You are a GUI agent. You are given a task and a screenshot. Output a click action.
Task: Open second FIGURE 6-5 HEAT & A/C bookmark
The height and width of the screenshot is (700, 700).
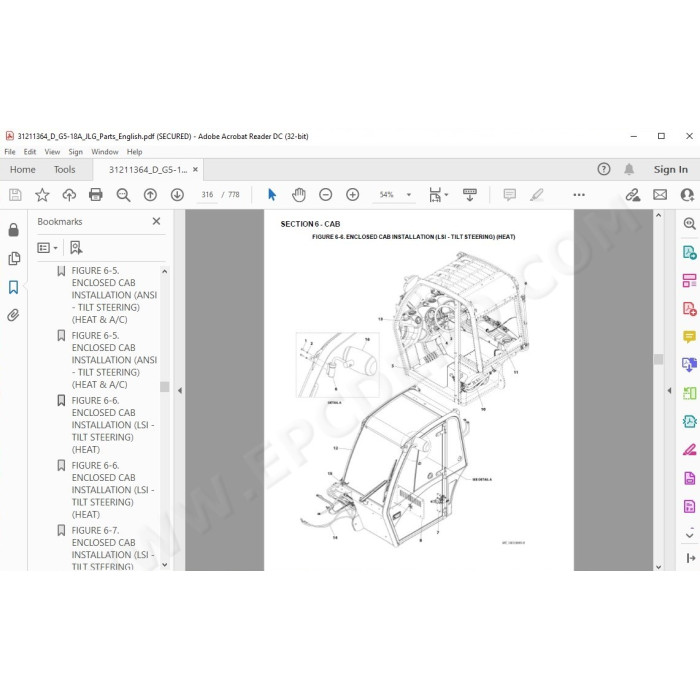[x=114, y=360]
